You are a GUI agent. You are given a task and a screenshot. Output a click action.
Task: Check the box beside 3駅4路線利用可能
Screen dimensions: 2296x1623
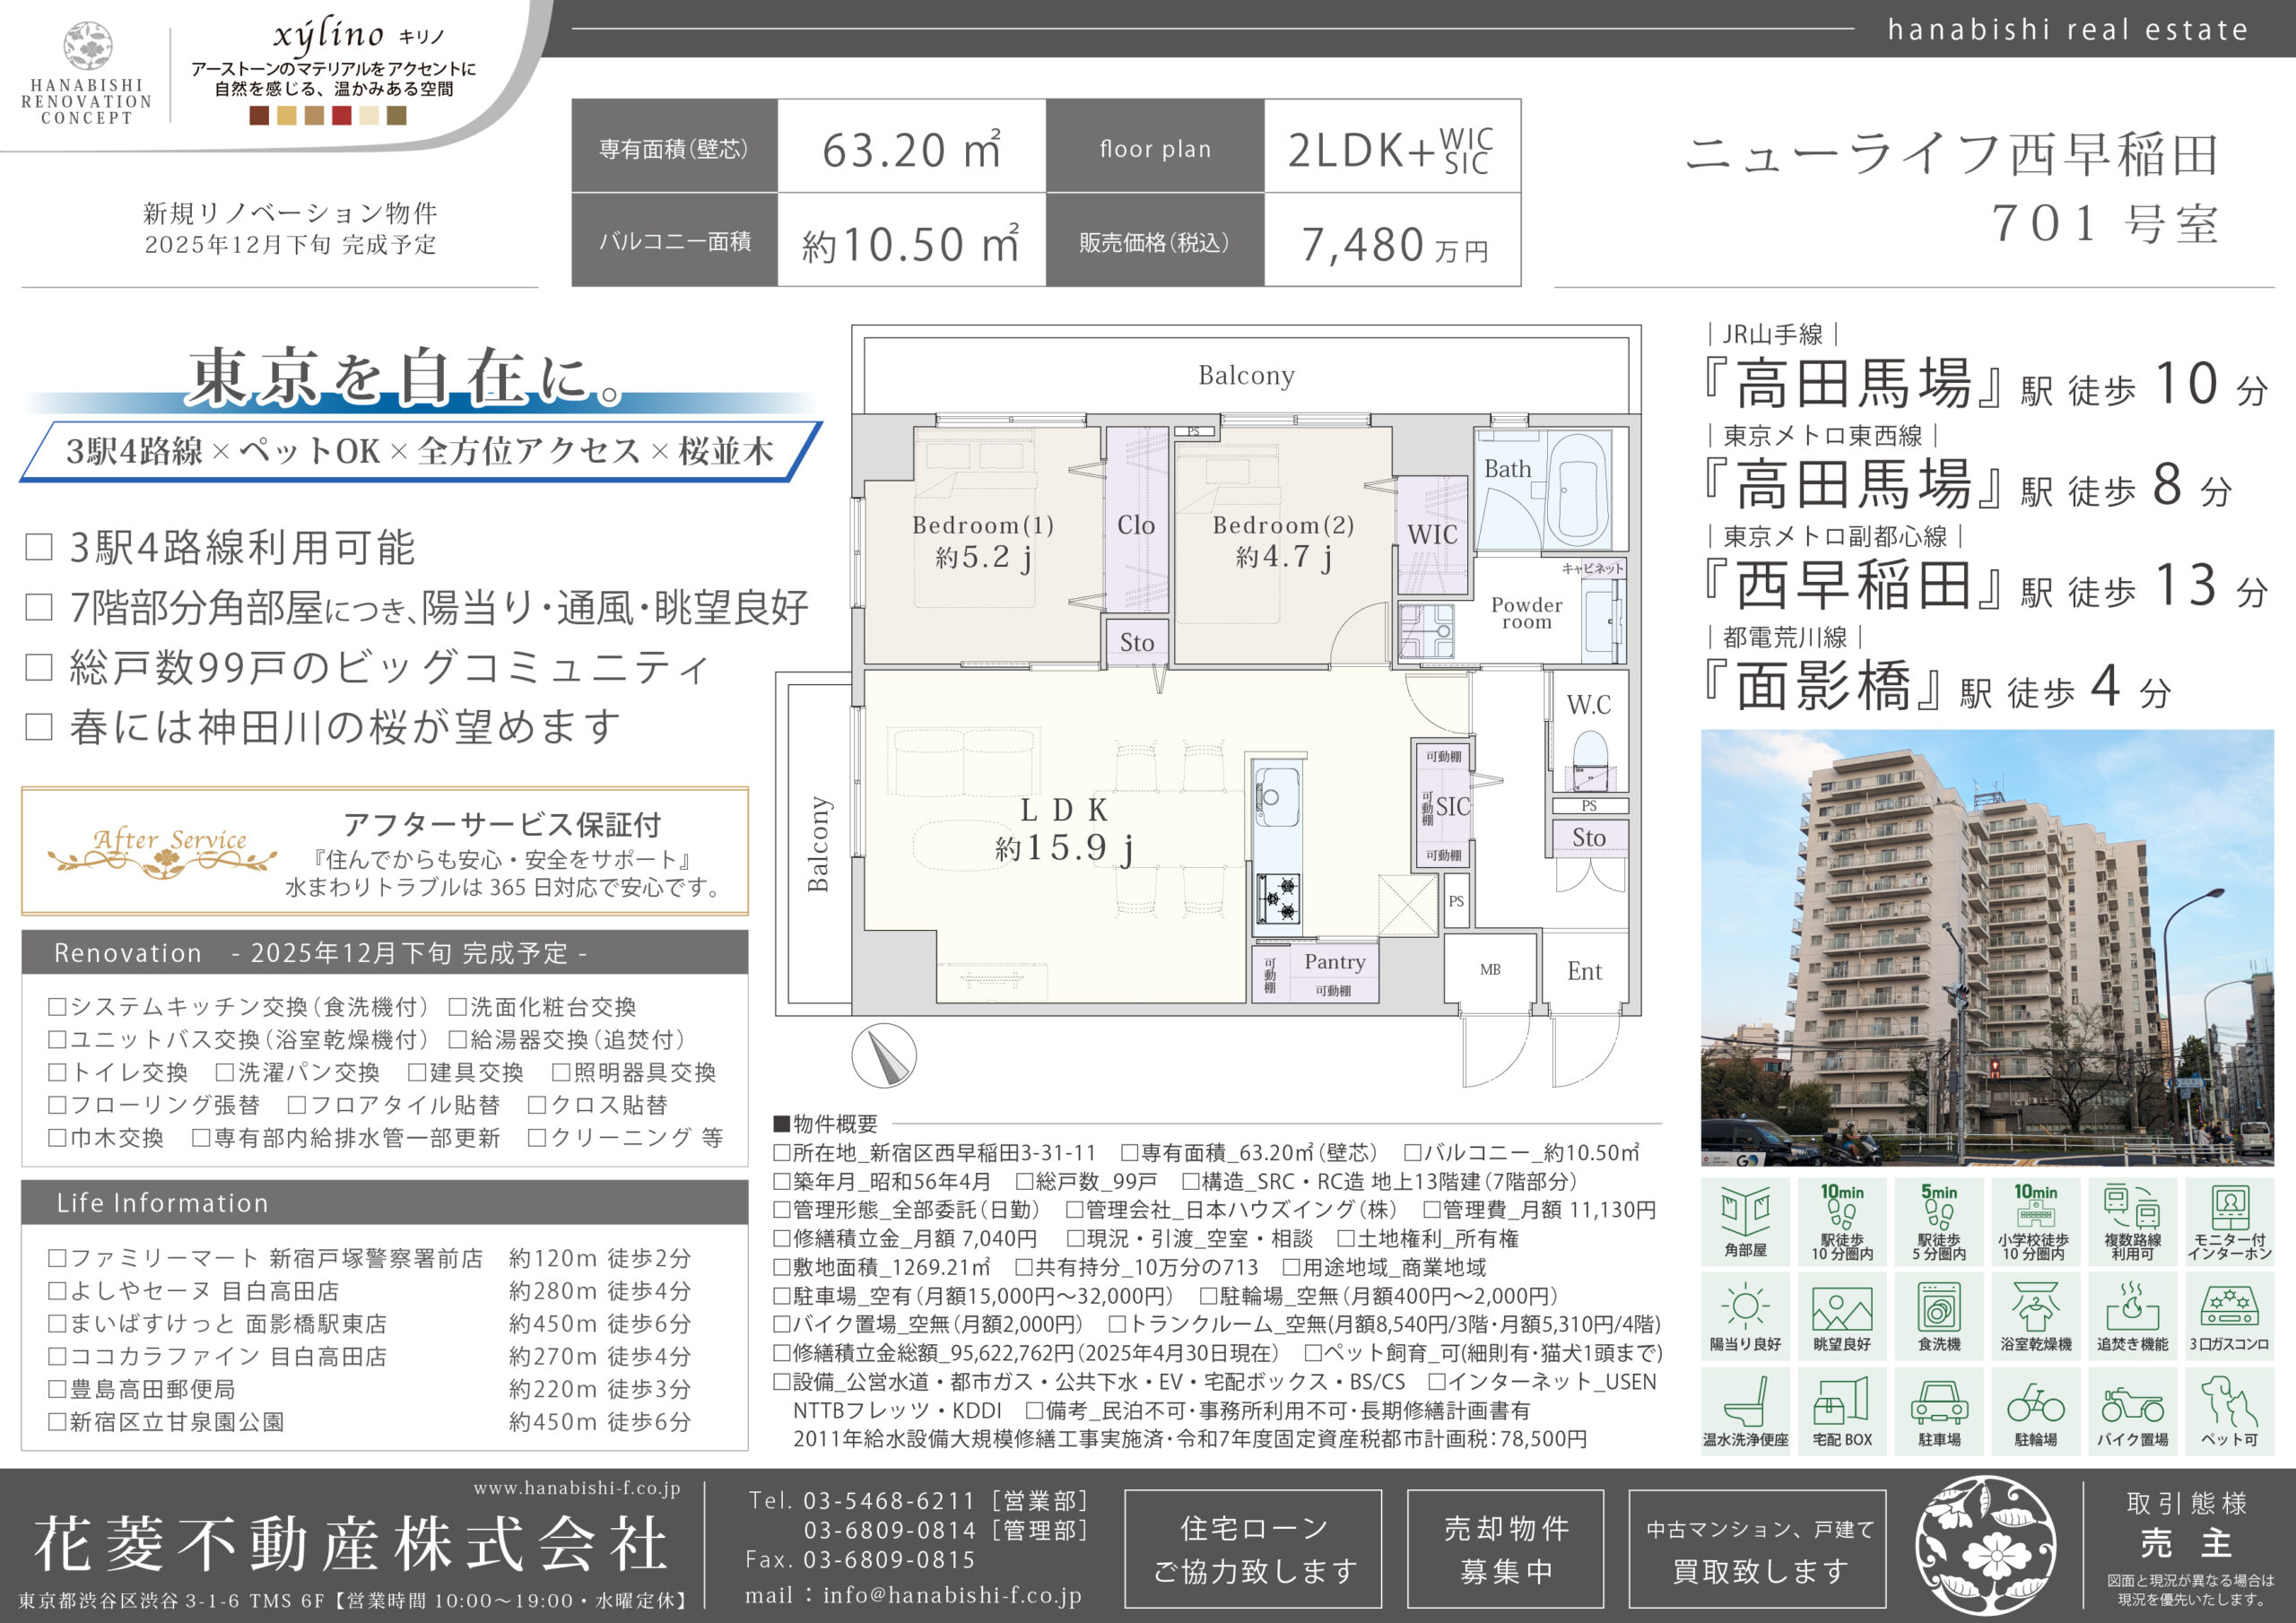[39, 547]
